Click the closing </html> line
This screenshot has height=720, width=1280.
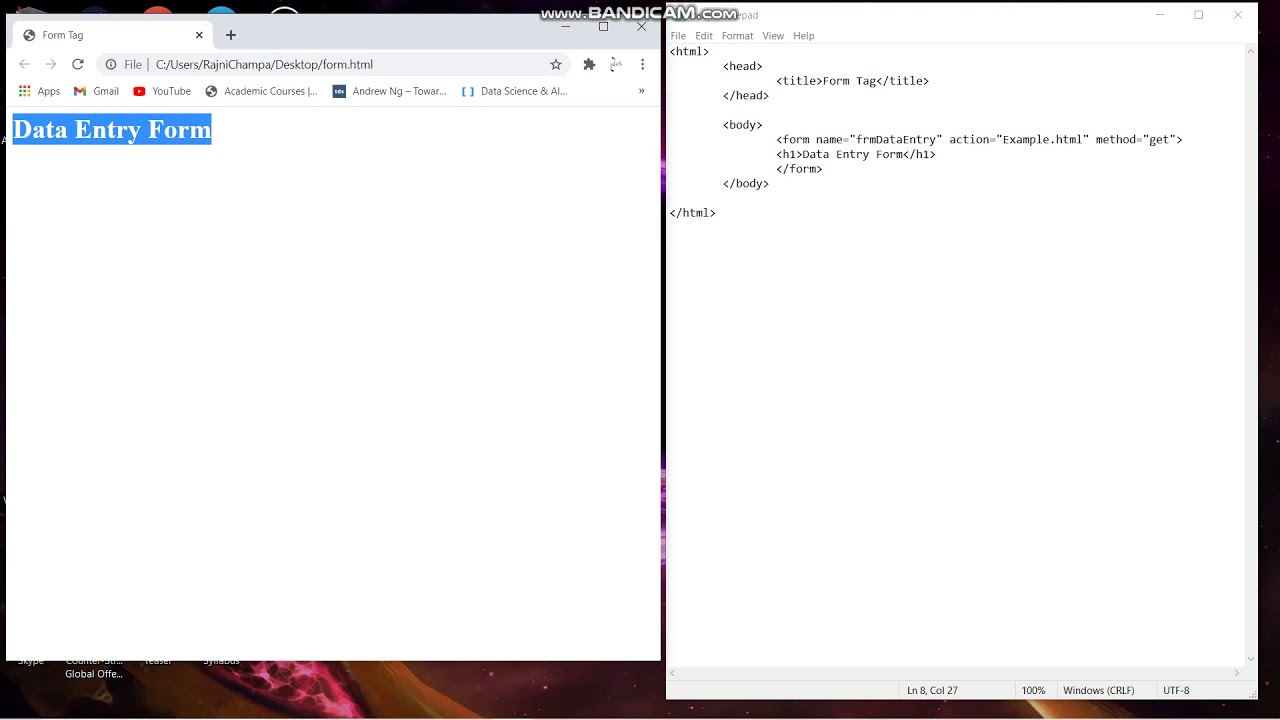coord(693,213)
